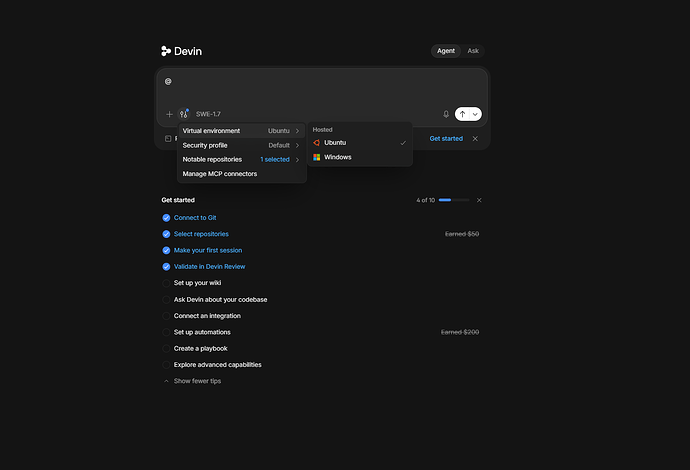Click the microphone voice input icon
This screenshot has width=690, height=470.
click(x=446, y=114)
